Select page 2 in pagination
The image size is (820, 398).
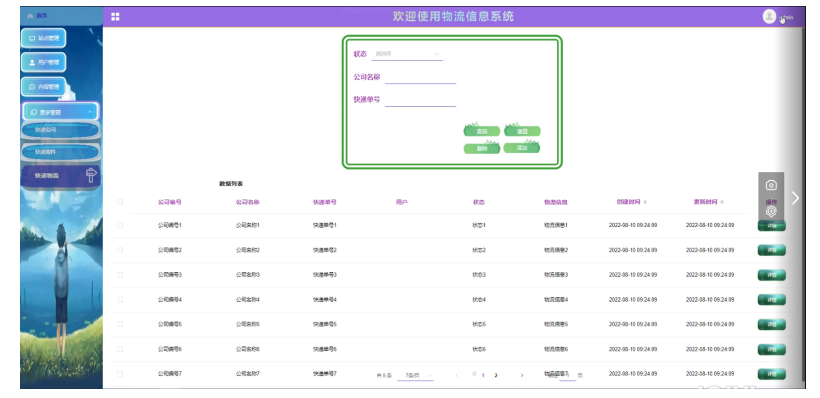496,376
